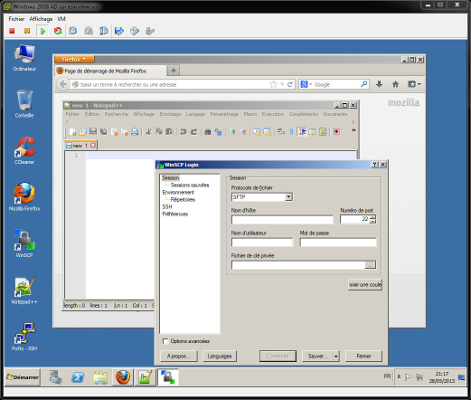Select Préférences in the WinSCP tree
This screenshot has height=400, width=471.
pos(175,214)
